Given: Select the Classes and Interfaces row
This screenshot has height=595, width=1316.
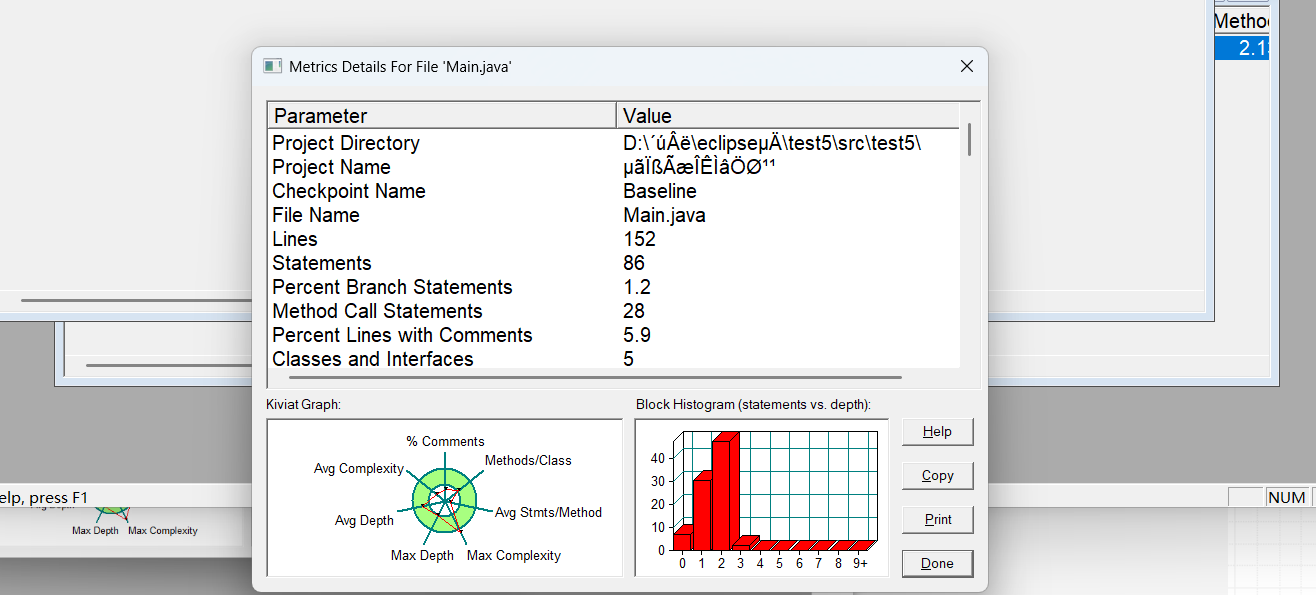Looking at the screenshot, I should pyautogui.click(x=614, y=359).
